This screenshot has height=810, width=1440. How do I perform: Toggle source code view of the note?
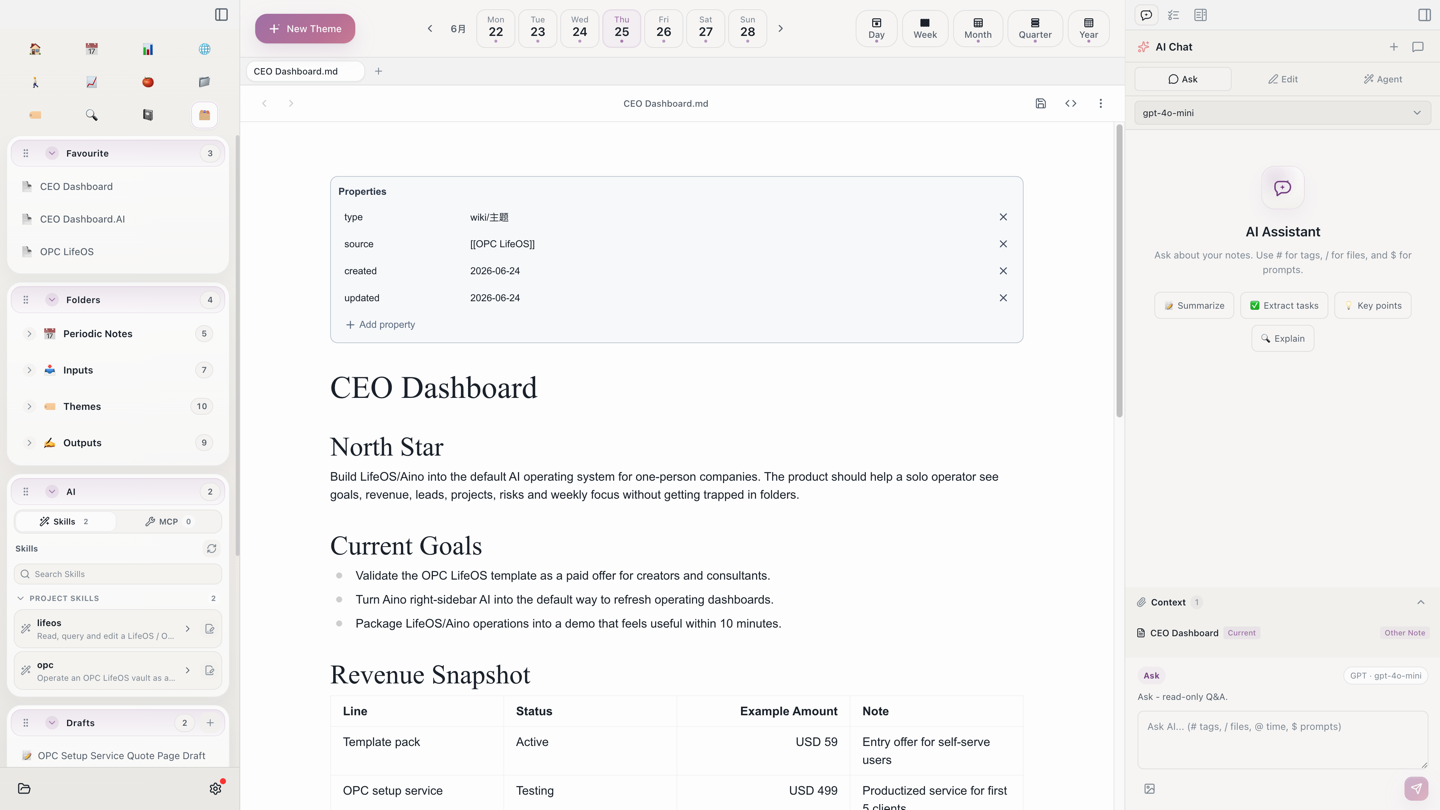(1070, 103)
